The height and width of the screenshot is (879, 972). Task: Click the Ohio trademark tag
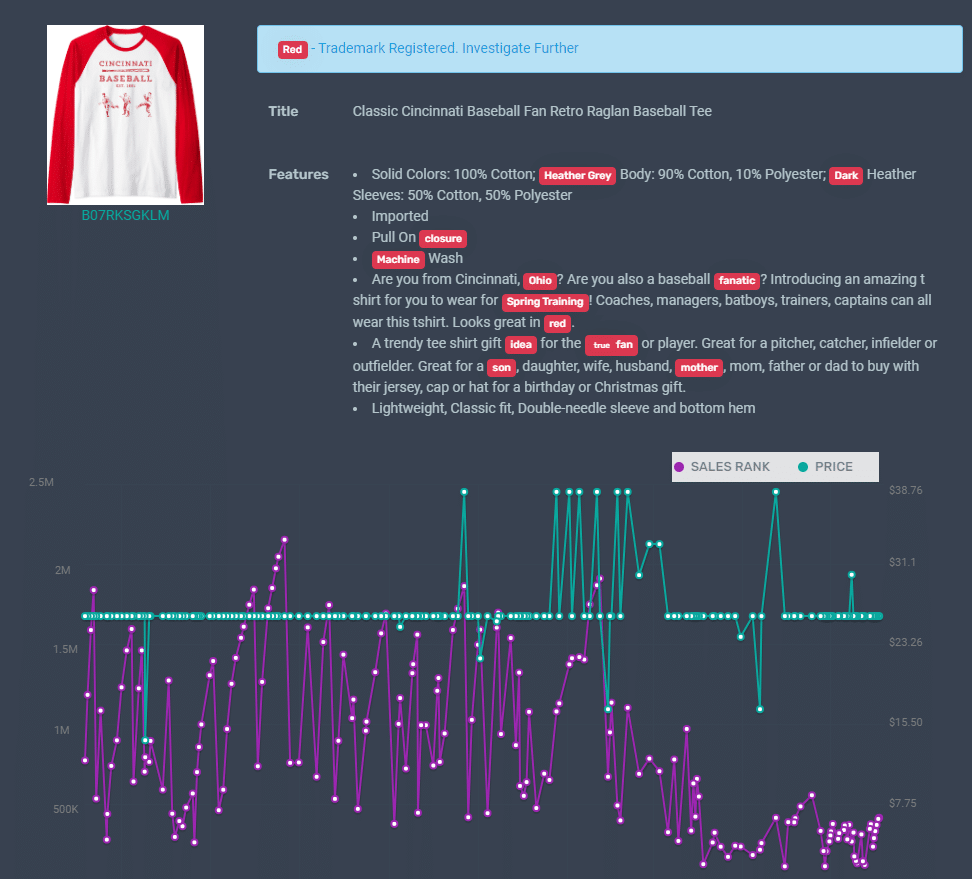point(540,281)
